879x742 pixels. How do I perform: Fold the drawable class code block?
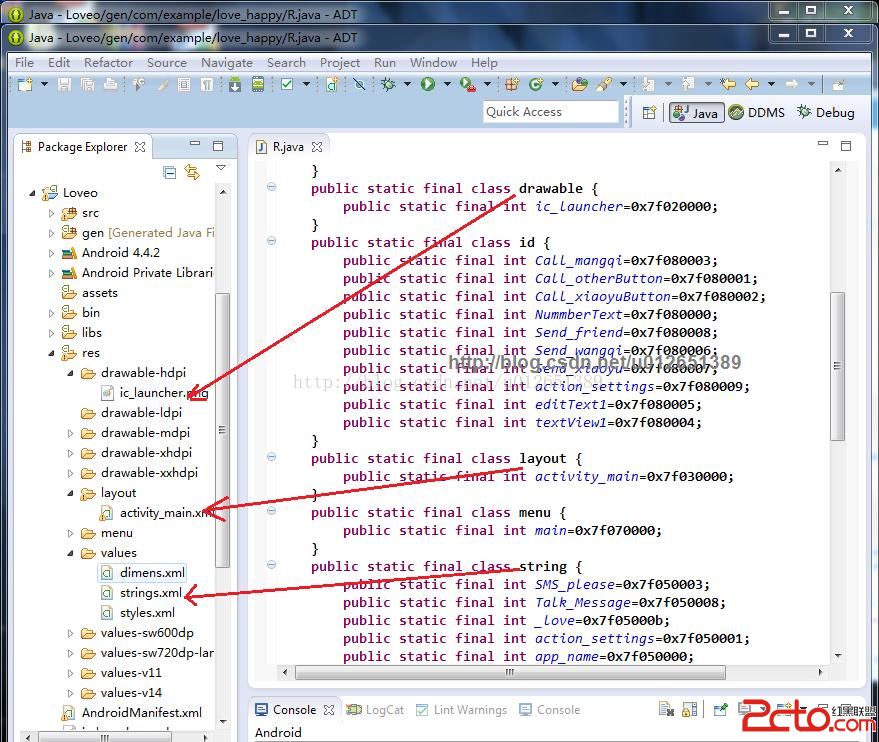point(271,187)
